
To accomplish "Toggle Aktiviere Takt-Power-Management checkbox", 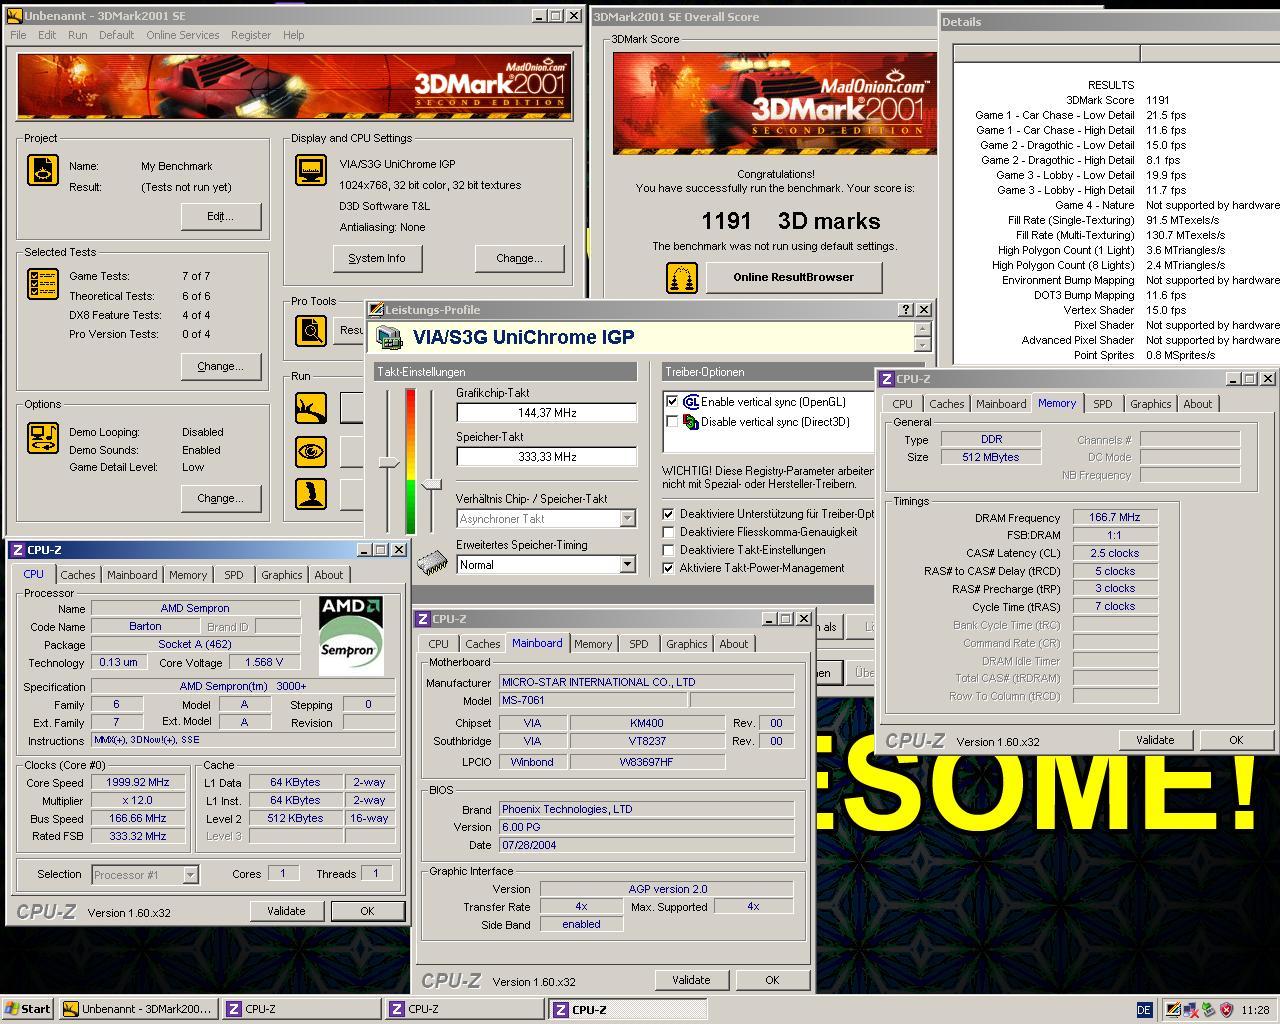I will click(668, 568).
